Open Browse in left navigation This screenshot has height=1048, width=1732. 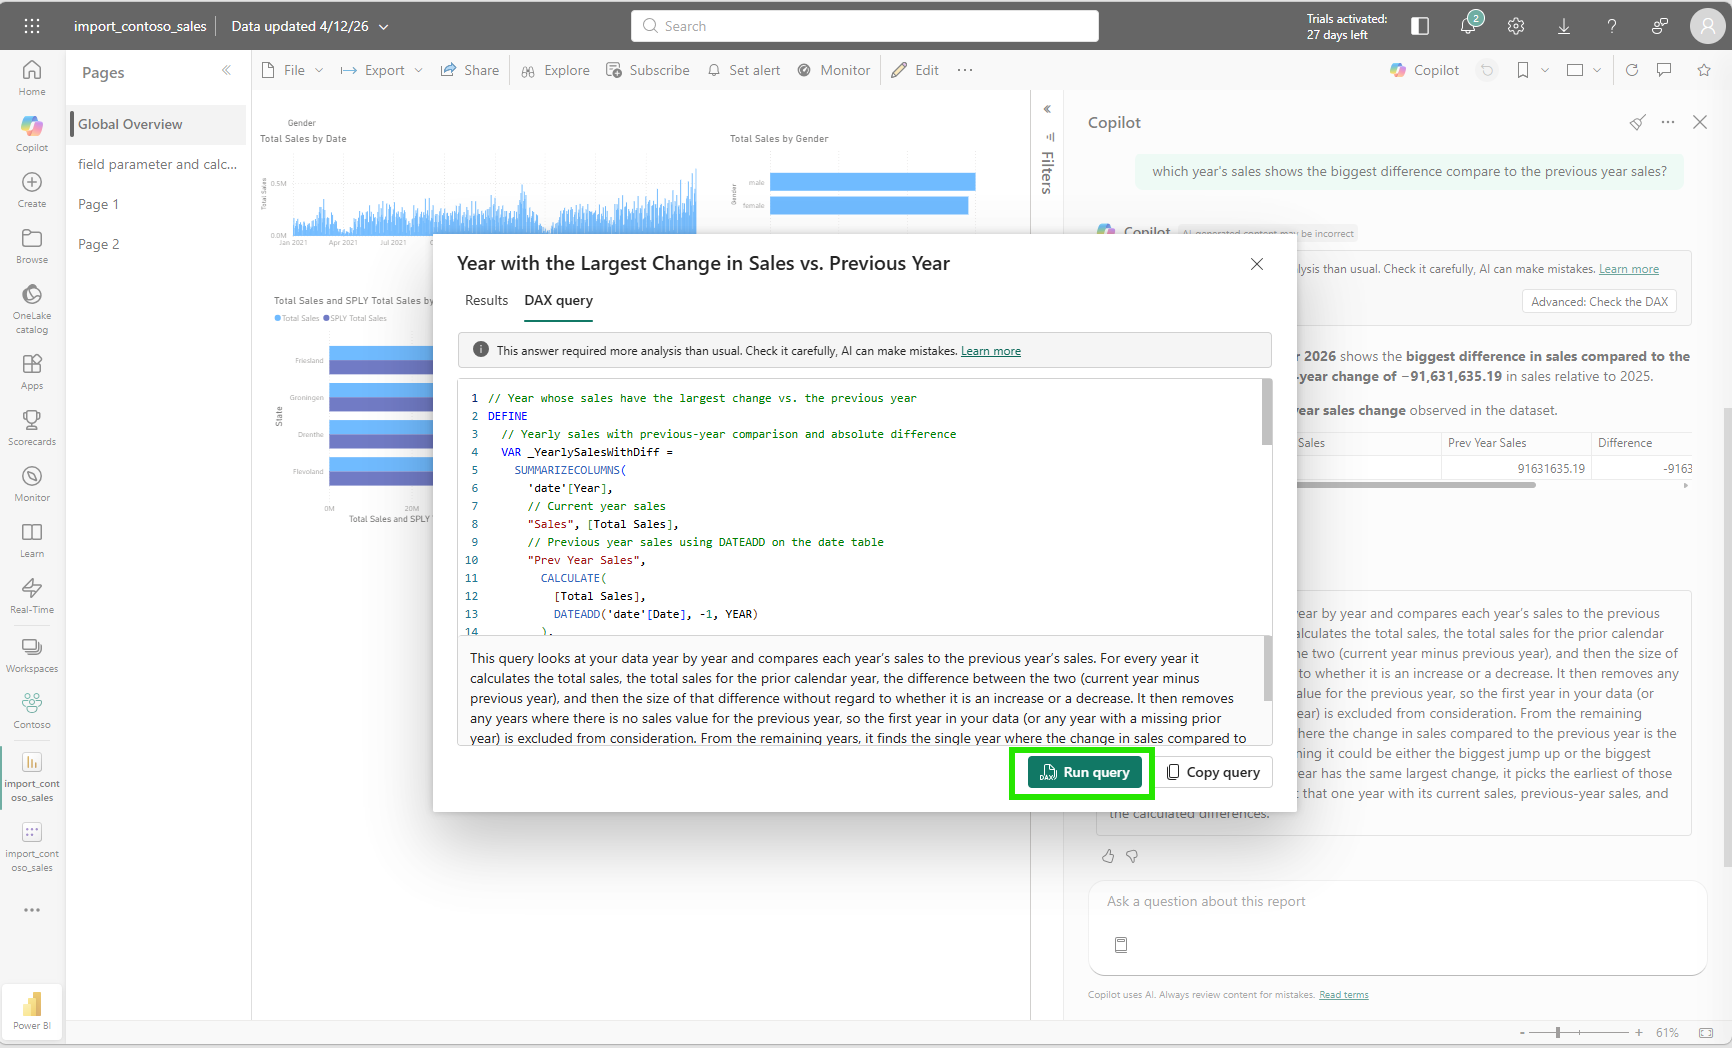click(32, 245)
